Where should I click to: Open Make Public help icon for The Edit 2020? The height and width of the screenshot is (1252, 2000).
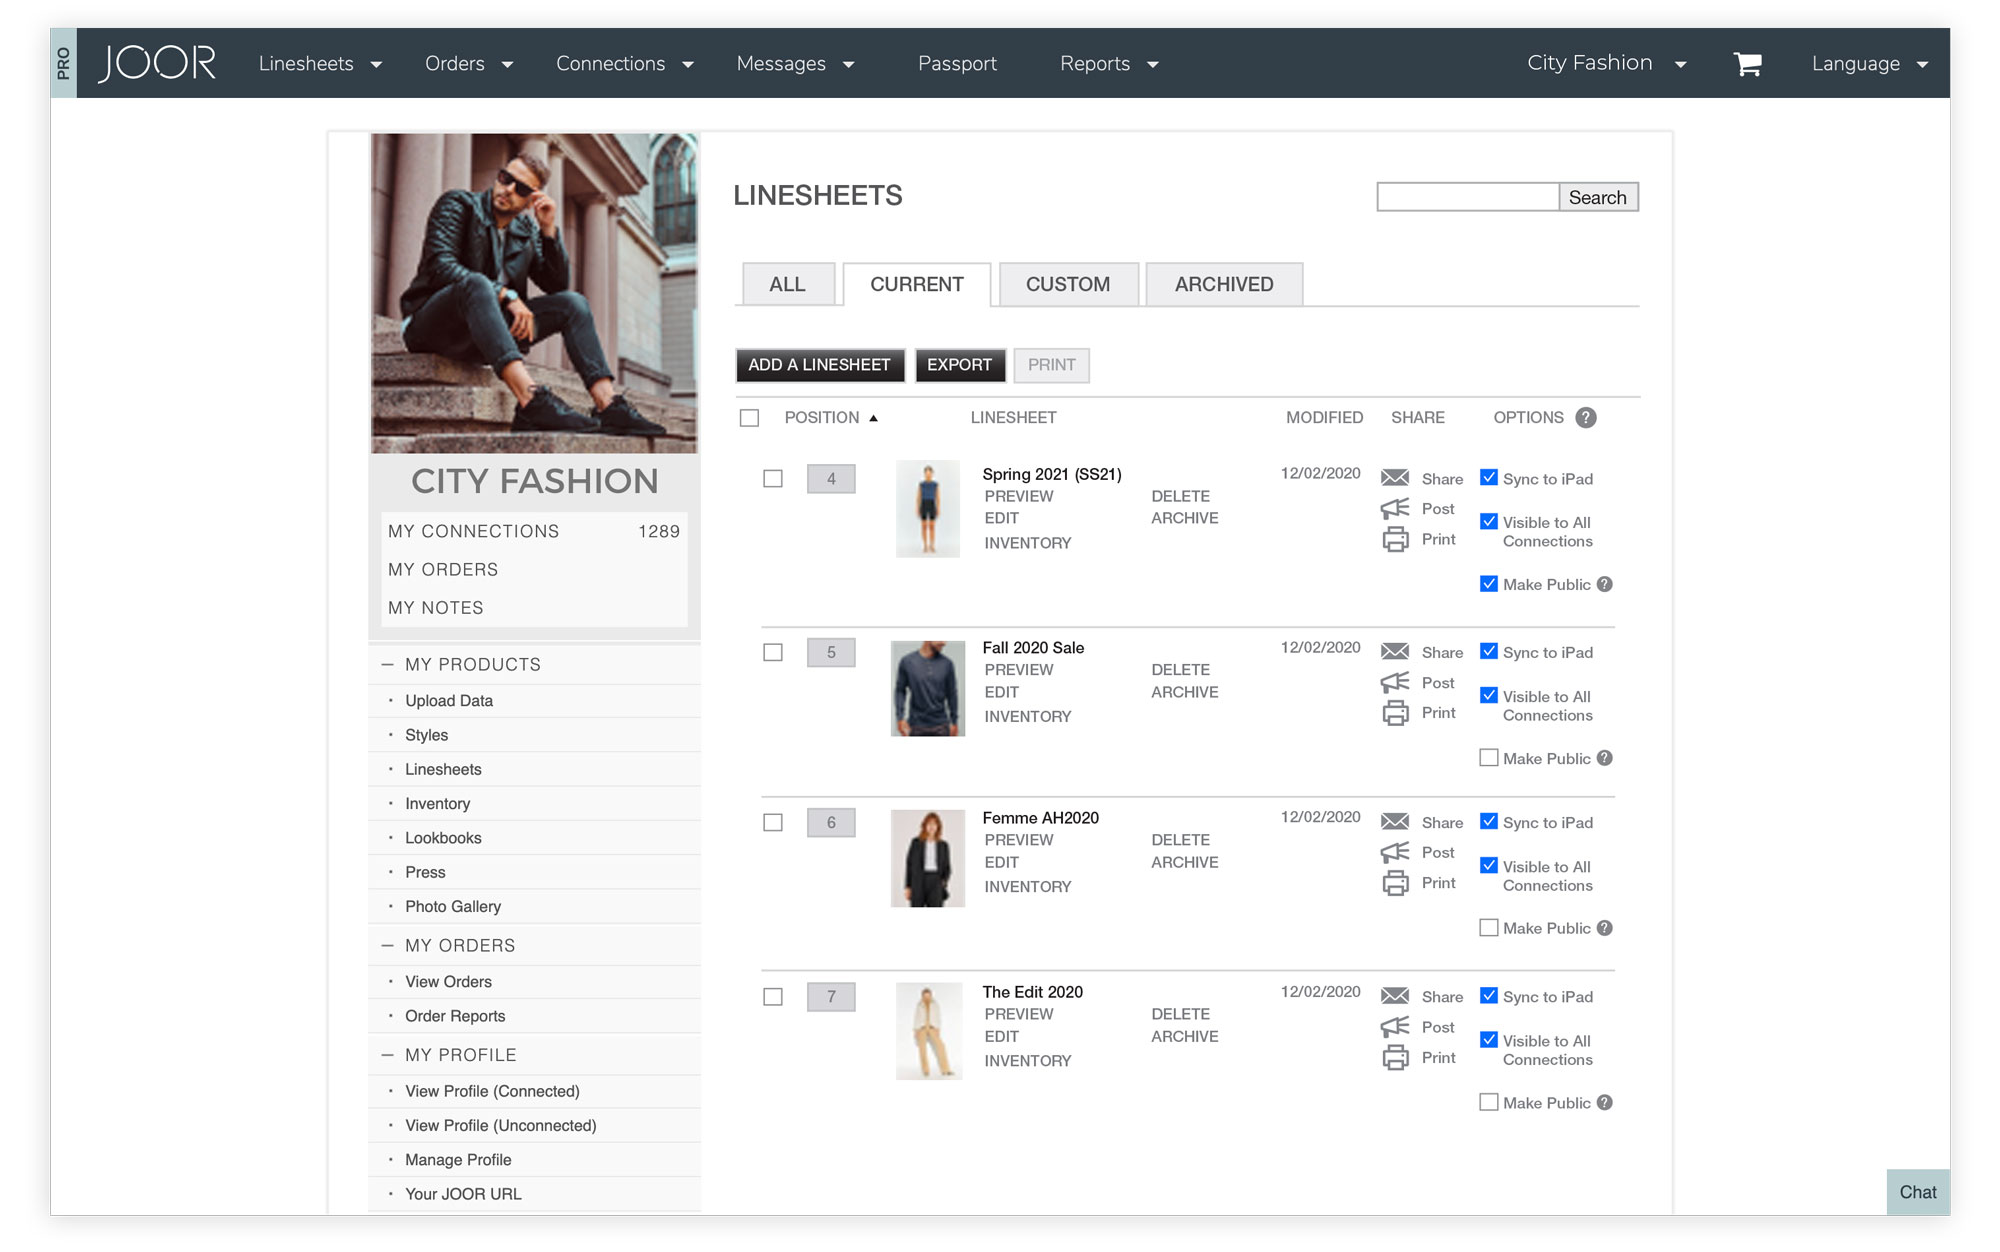(1605, 1102)
